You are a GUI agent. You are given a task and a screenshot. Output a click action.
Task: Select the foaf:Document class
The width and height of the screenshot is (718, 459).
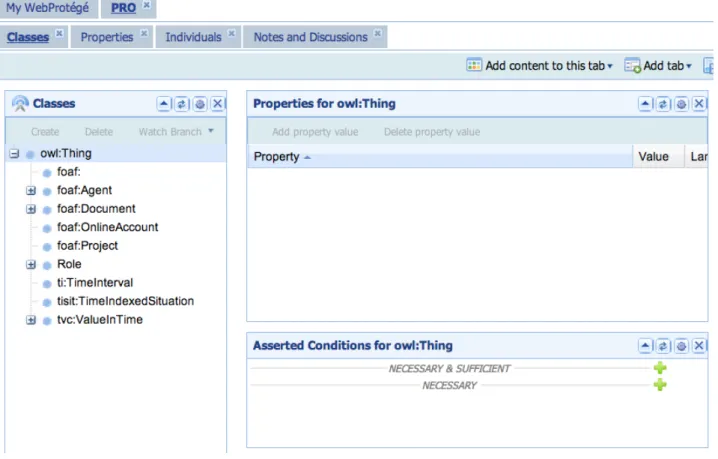(x=96, y=209)
